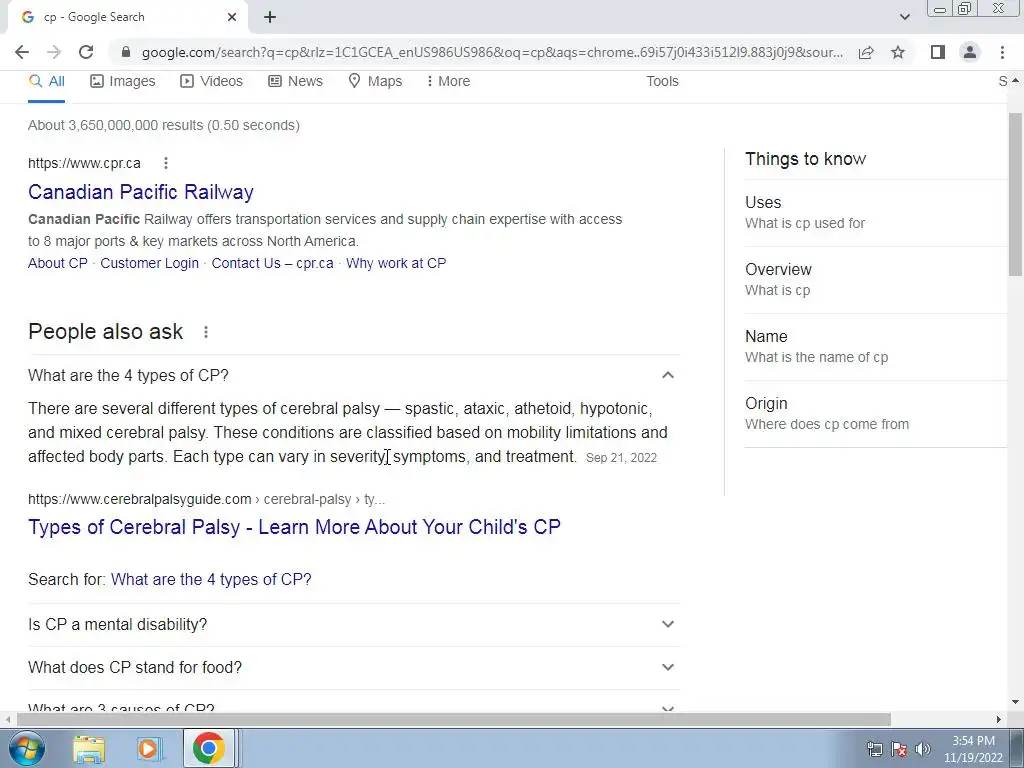Image resolution: width=1024 pixels, height=768 pixels.
Task: Reload the page with the refresh icon
Action: point(86,52)
